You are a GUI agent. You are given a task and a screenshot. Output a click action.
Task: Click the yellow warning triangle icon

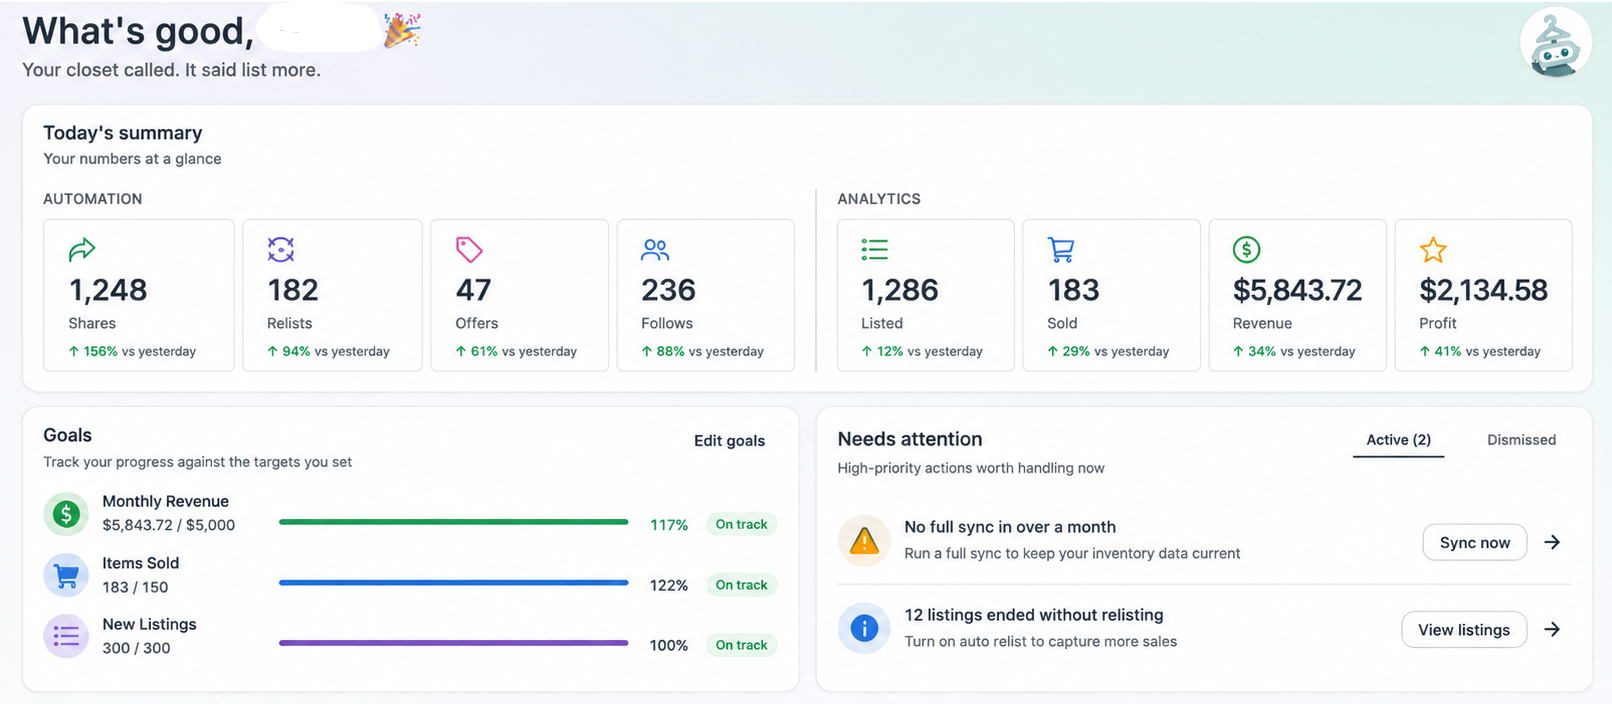tap(864, 541)
